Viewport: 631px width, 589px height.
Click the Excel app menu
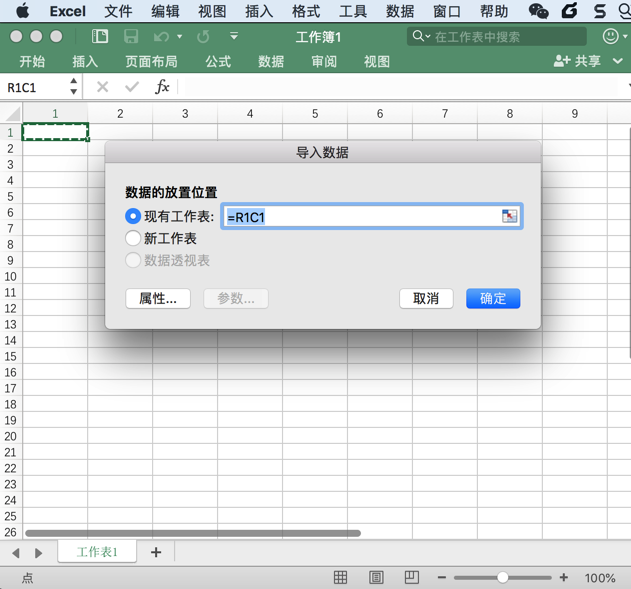tap(68, 11)
